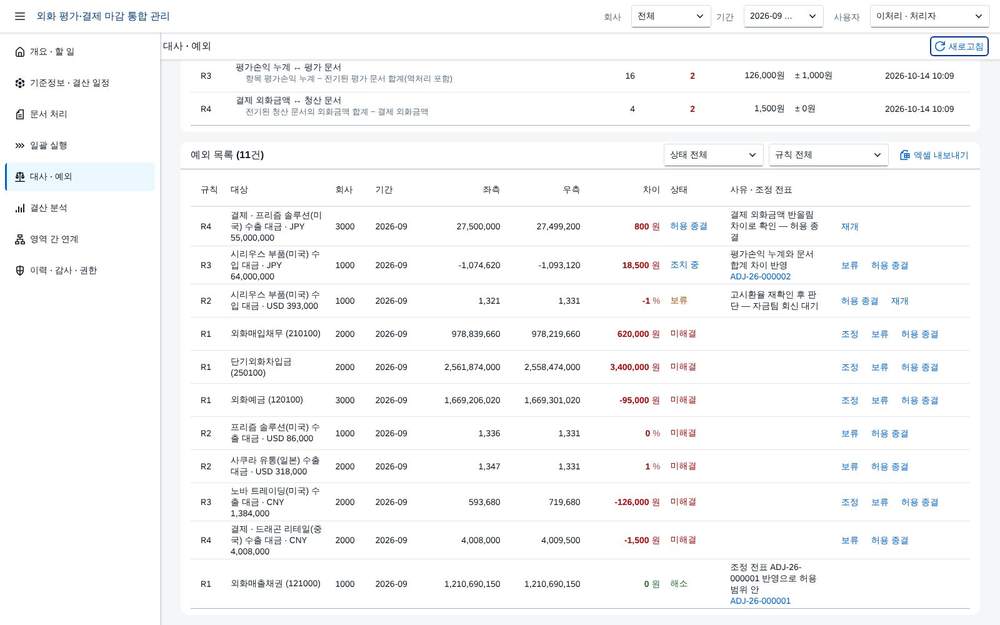The height and width of the screenshot is (625, 1000).
Task: Click 허용 종결 for 외화예금 (120100) row
Action: pos(920,401)
